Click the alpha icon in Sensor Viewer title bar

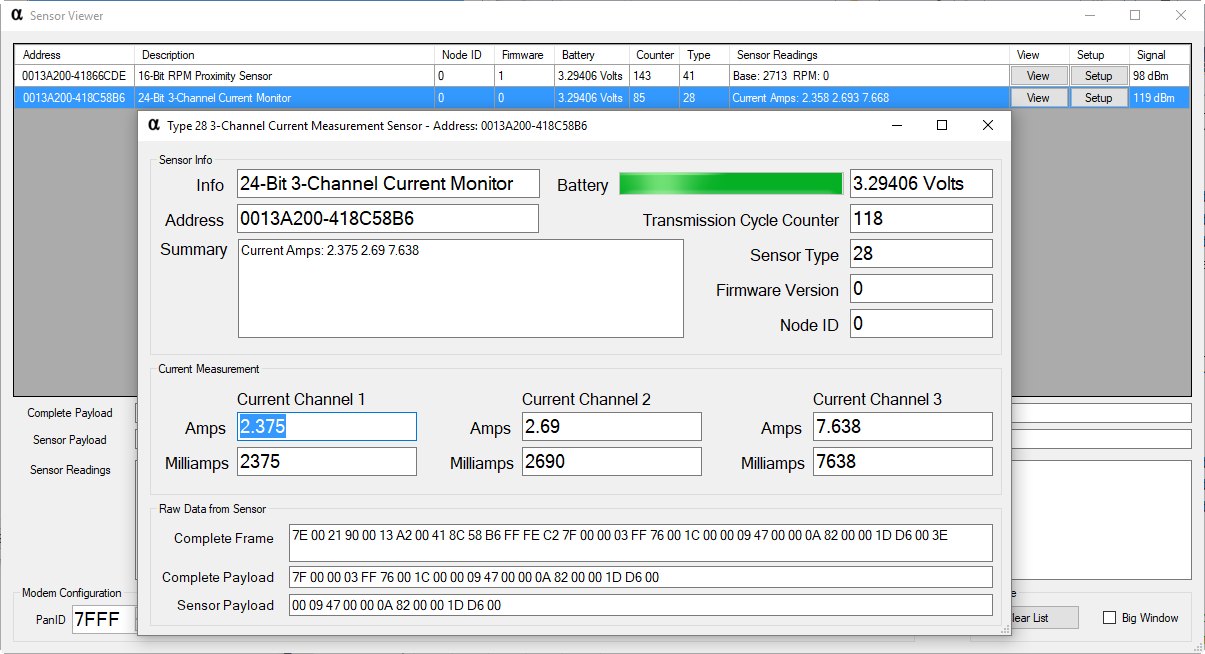[17, 15]
